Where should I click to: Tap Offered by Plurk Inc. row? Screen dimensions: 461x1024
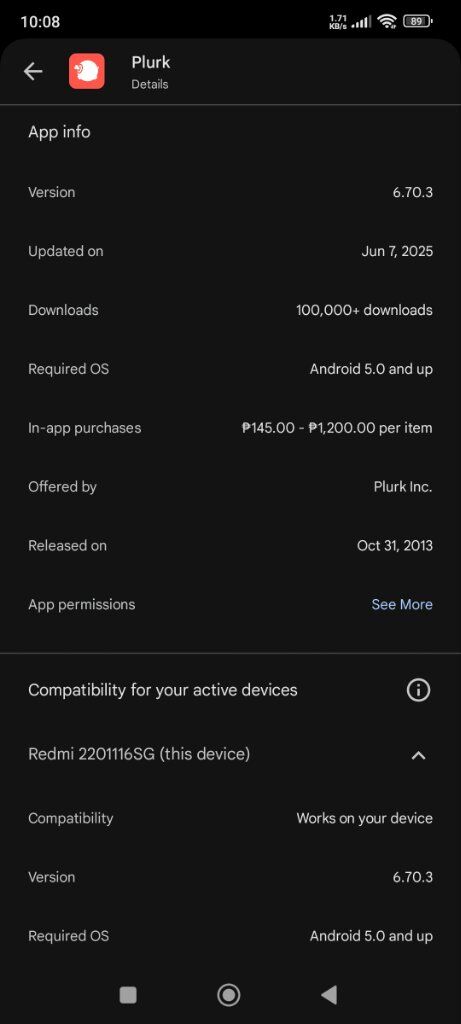[230, 487]
